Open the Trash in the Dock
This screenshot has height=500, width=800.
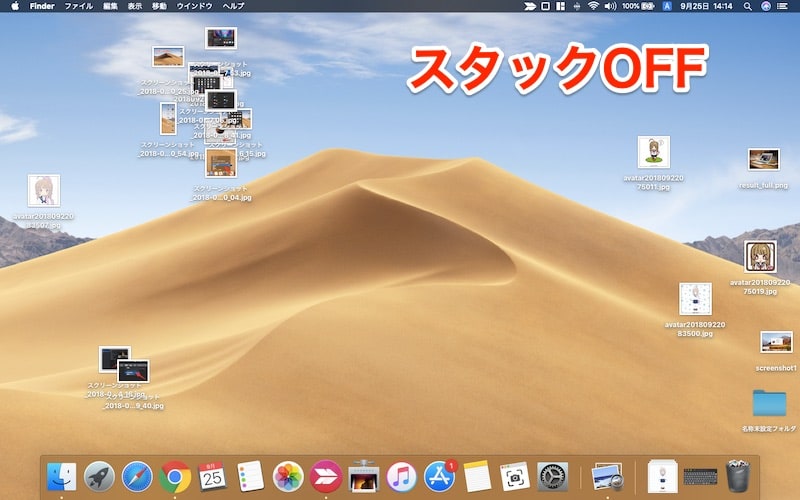click(x=738, y=476)
